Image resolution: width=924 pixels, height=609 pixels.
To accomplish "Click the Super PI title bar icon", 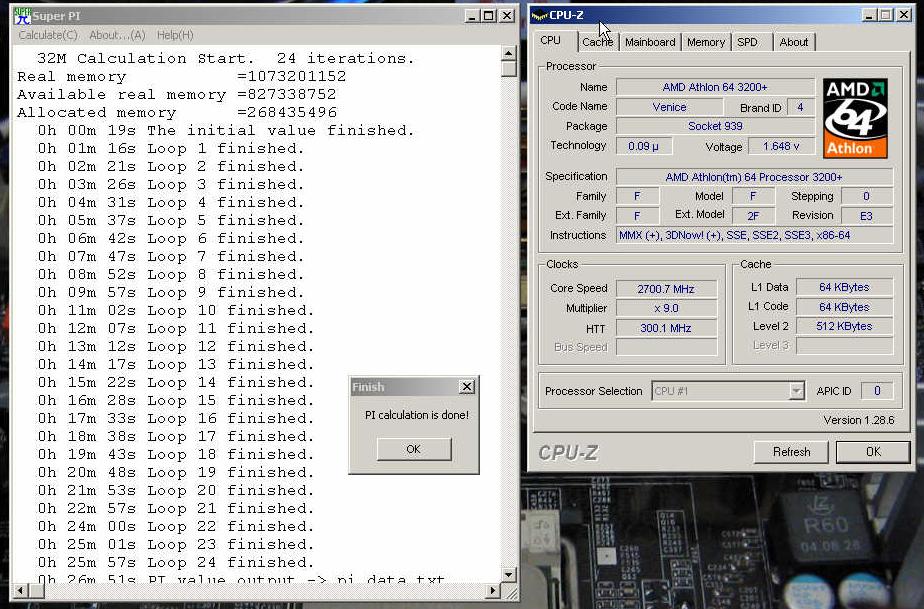I will [x=22, y=16].
